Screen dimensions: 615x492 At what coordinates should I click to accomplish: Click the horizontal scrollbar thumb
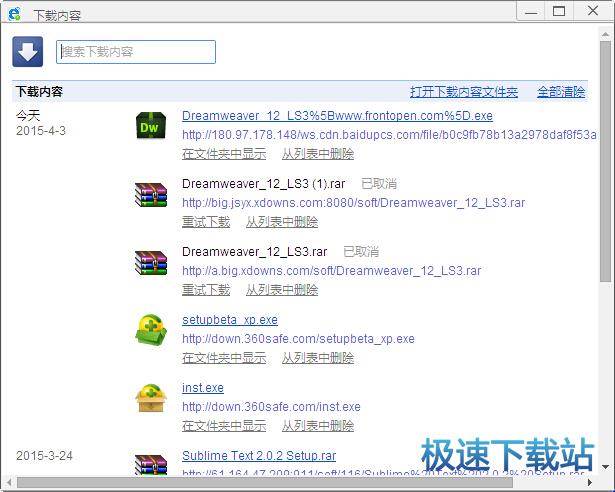tap(265, 482)
